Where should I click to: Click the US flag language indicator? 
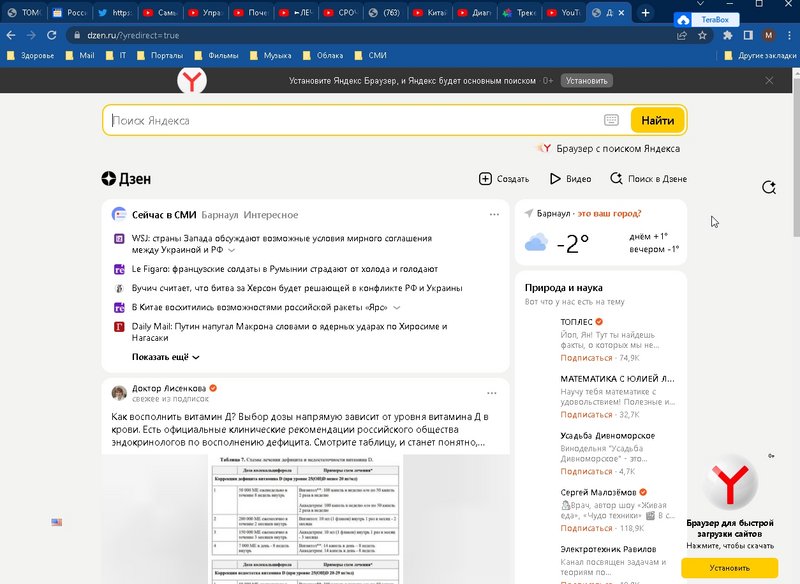point(57,522)
